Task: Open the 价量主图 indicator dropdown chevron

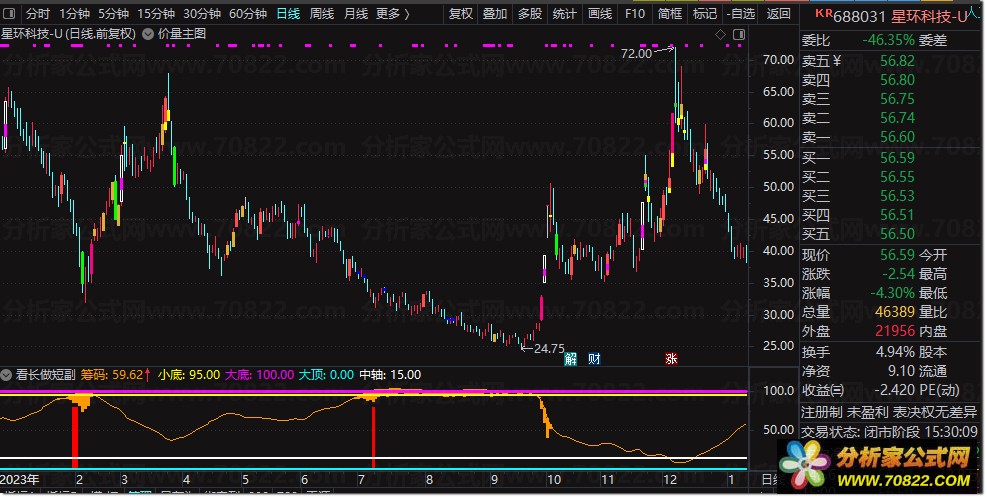Action: (x=148, y=34)
